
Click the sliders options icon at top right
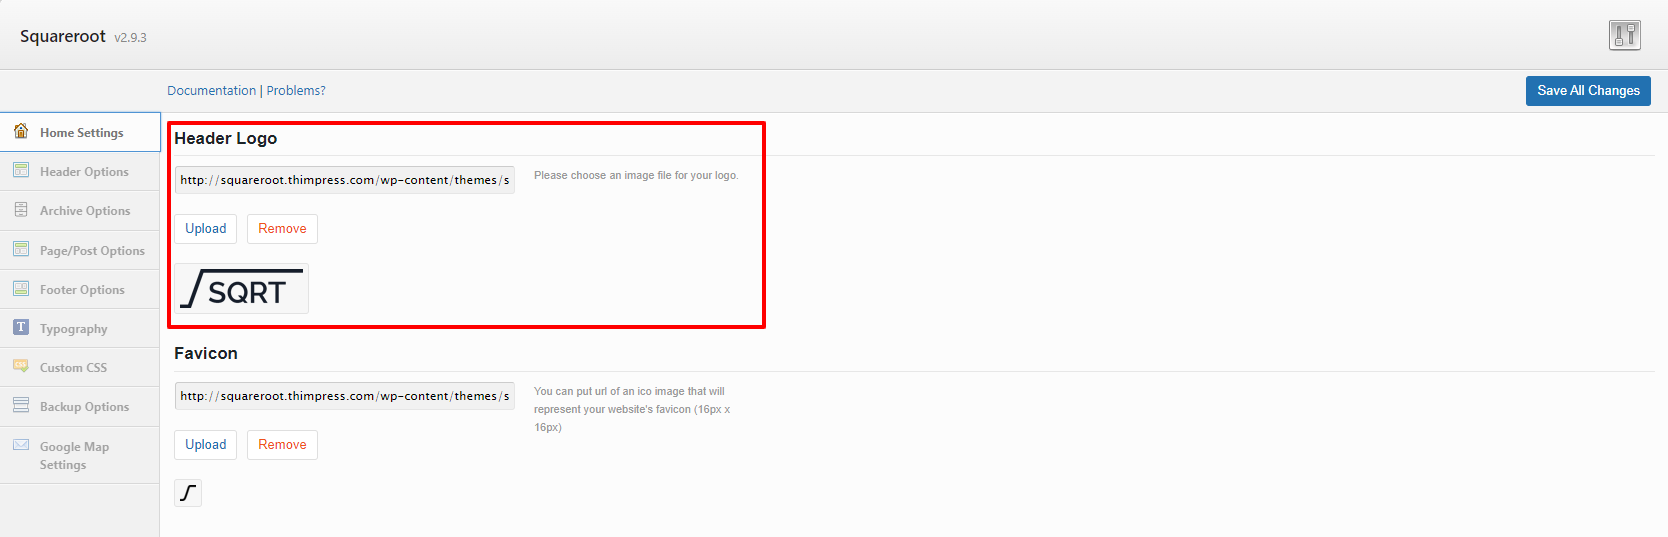point(1625,35)
